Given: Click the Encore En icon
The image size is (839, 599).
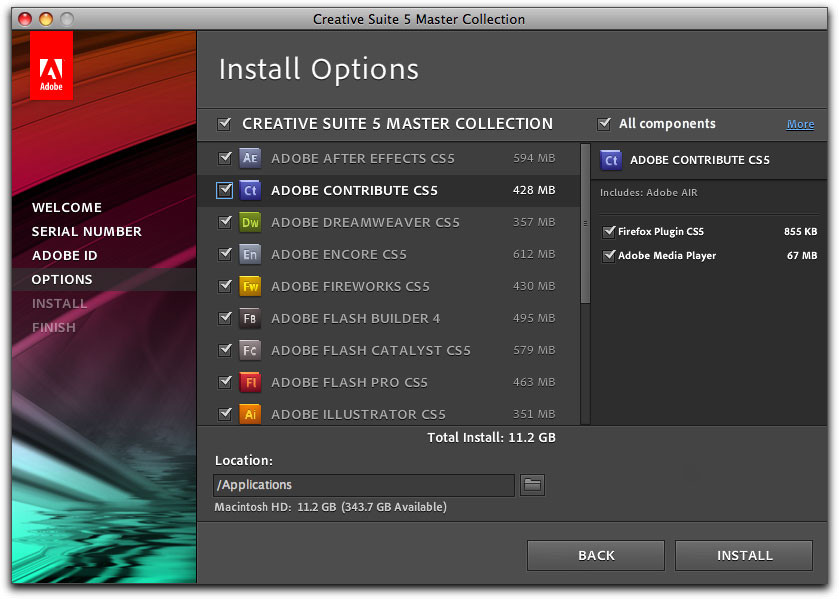Looking at the screenshot, I should coord(250,254).
